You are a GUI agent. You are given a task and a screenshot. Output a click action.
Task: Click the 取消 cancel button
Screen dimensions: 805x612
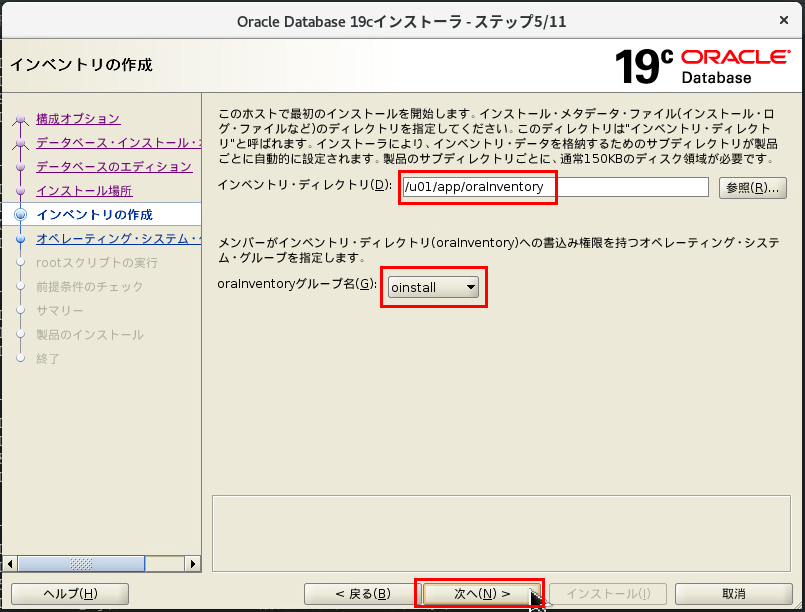[734, 594]
